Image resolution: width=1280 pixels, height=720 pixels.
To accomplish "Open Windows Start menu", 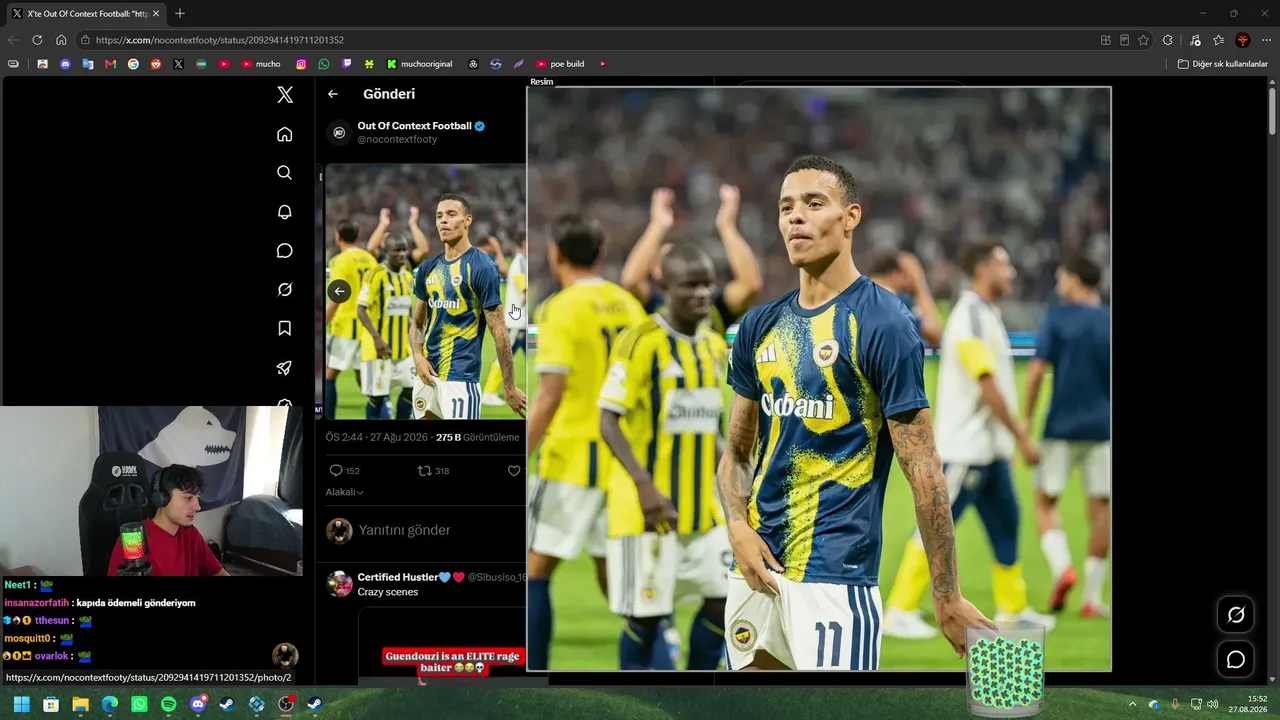I will coord(21,704).
